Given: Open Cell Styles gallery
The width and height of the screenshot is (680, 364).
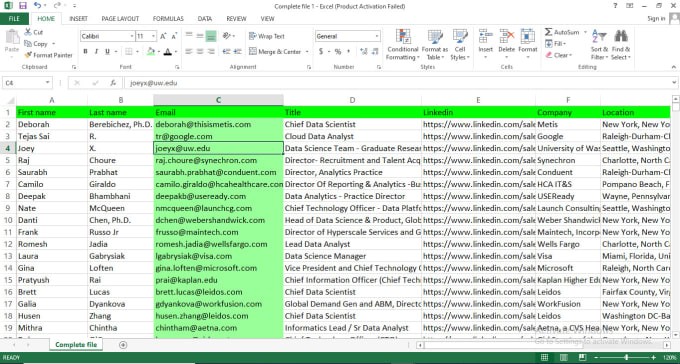Looking at the screenshot, I should (460, 45).
